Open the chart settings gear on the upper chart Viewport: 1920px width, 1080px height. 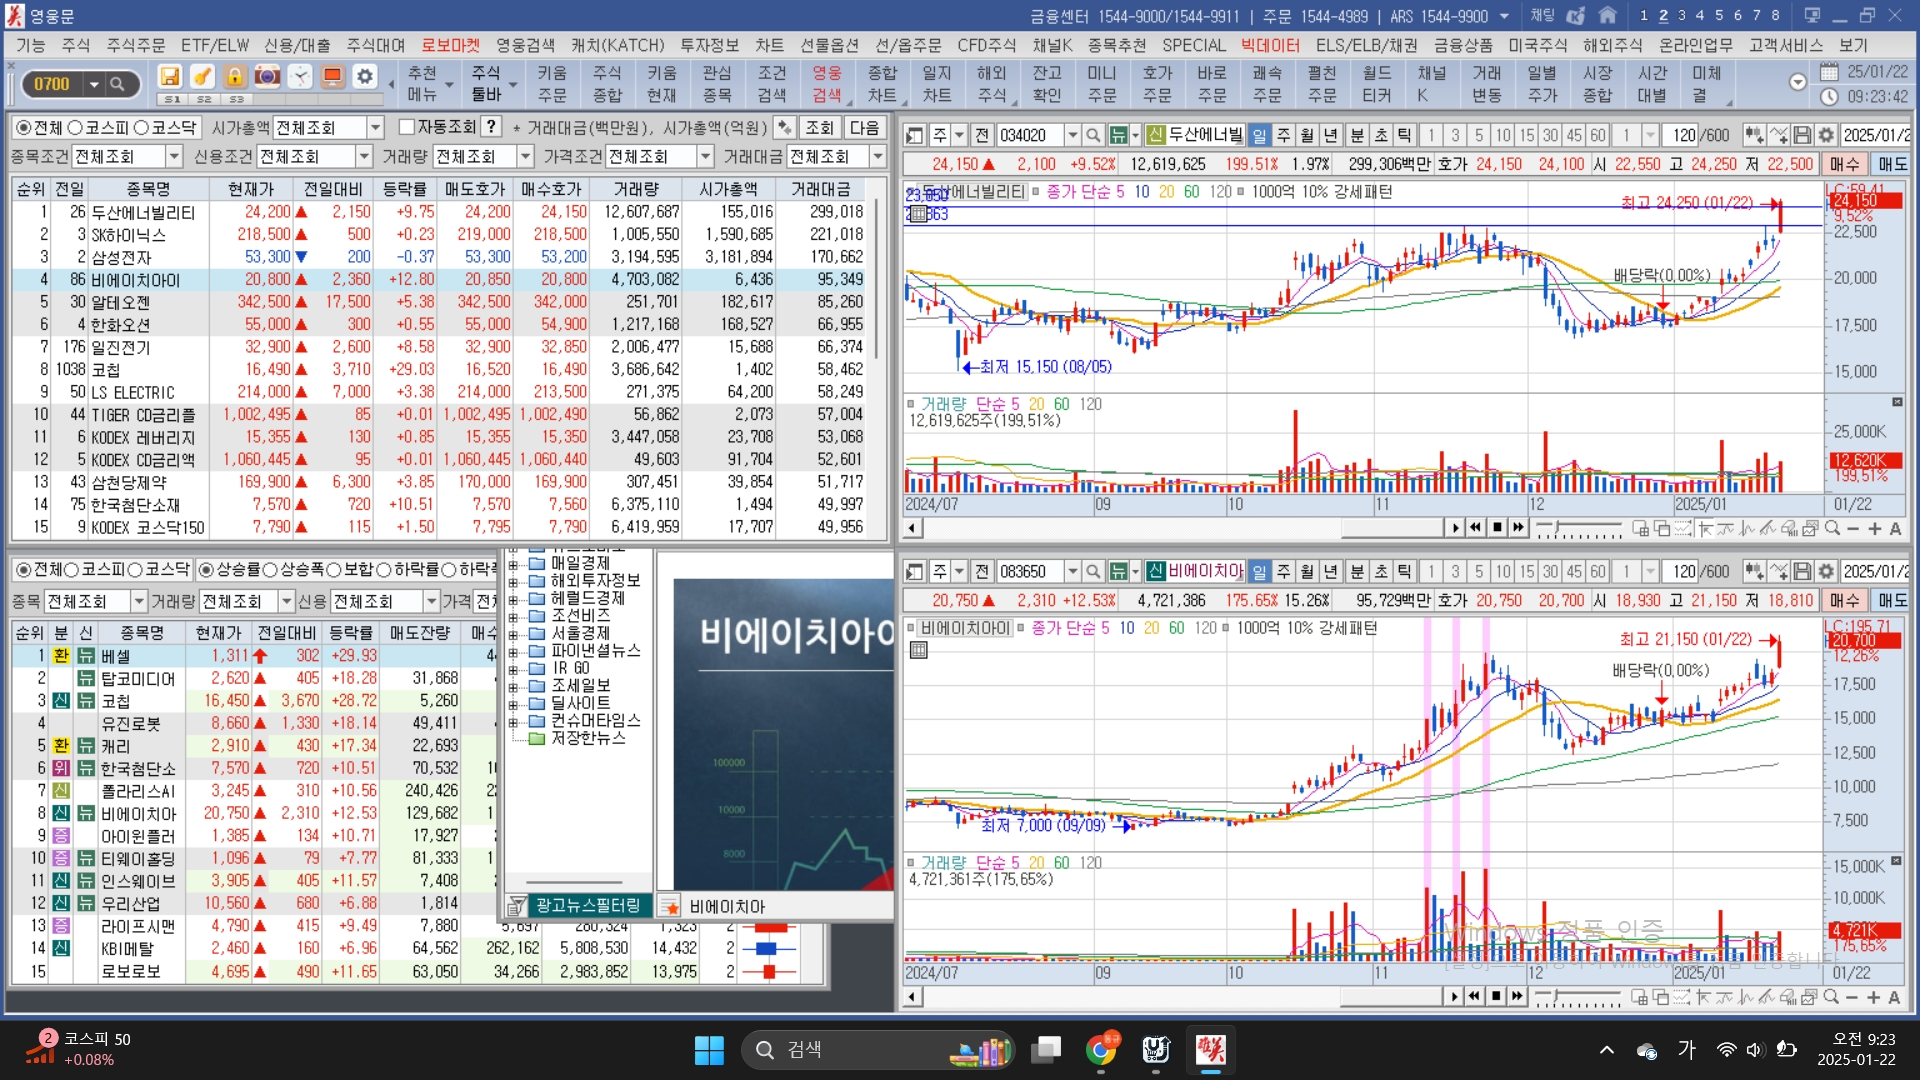tap(1826, 135)
